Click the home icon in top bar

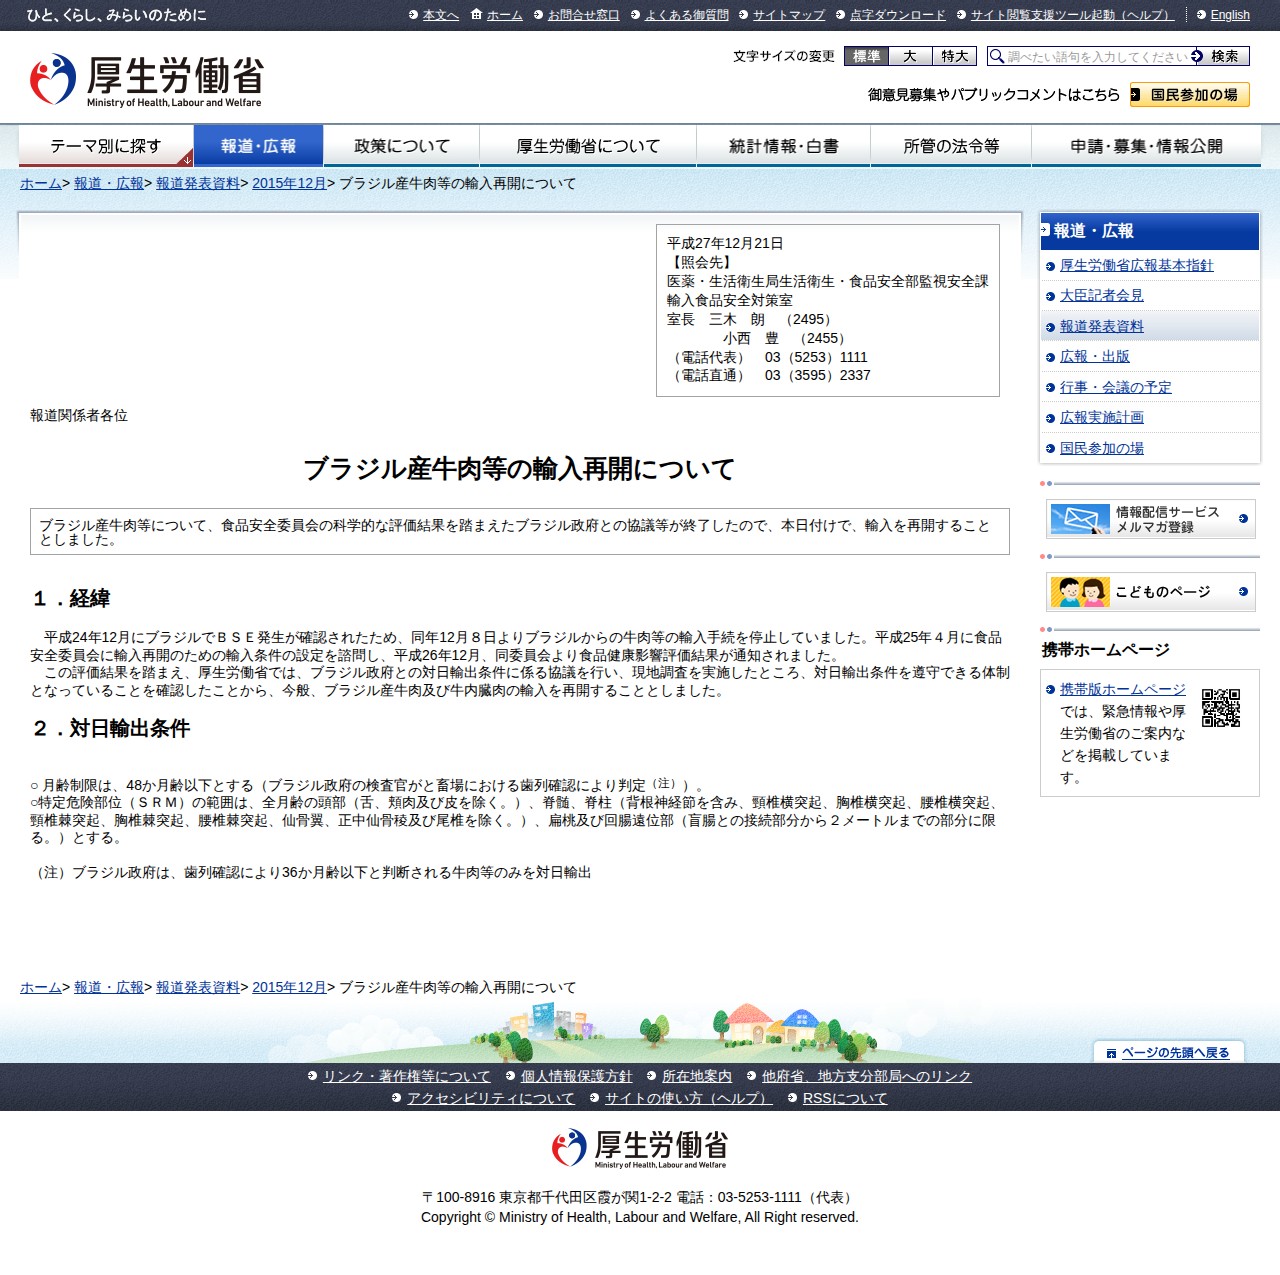(x=474, y=15)
